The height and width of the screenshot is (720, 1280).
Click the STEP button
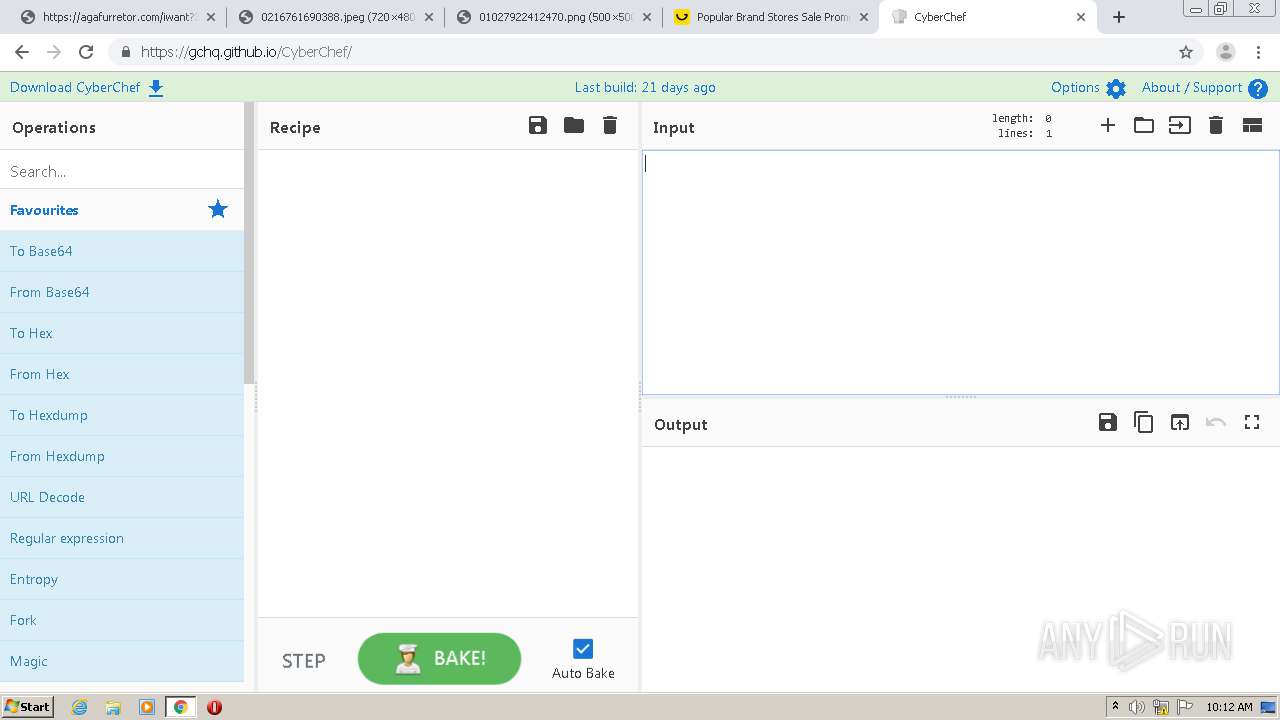tap(304, 660)
